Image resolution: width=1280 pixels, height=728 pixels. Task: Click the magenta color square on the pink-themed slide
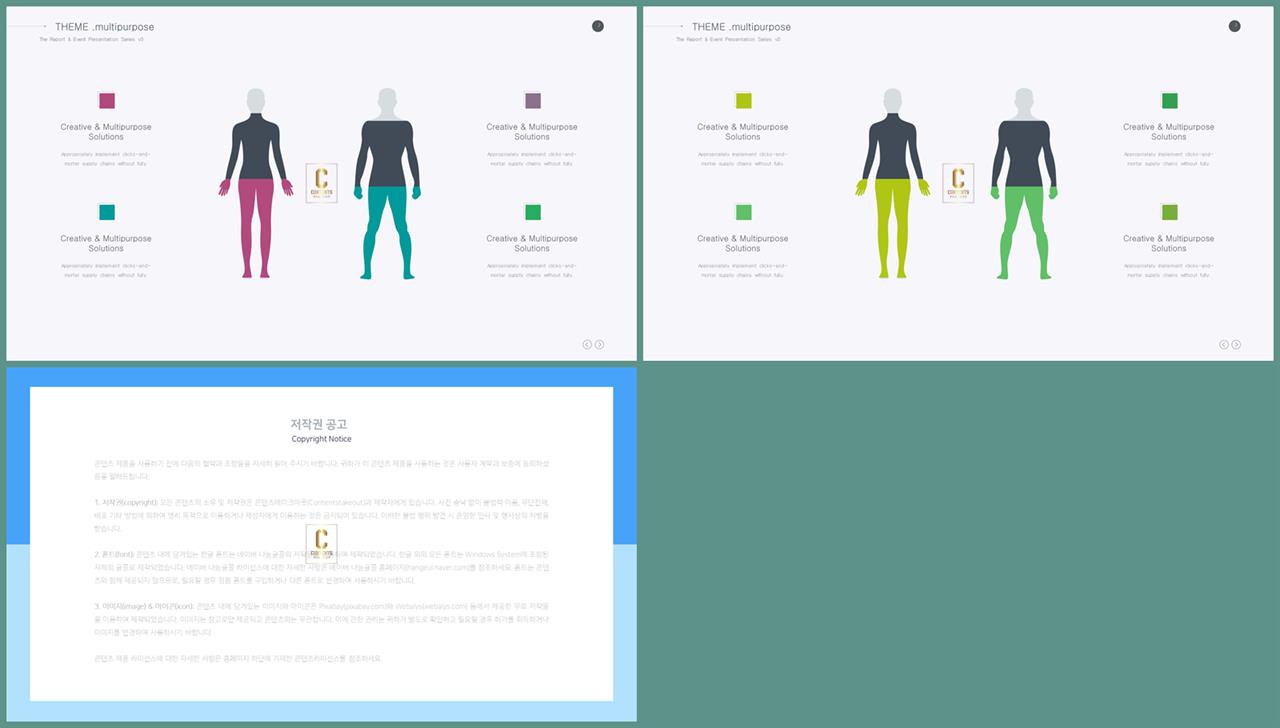point(107,100)
